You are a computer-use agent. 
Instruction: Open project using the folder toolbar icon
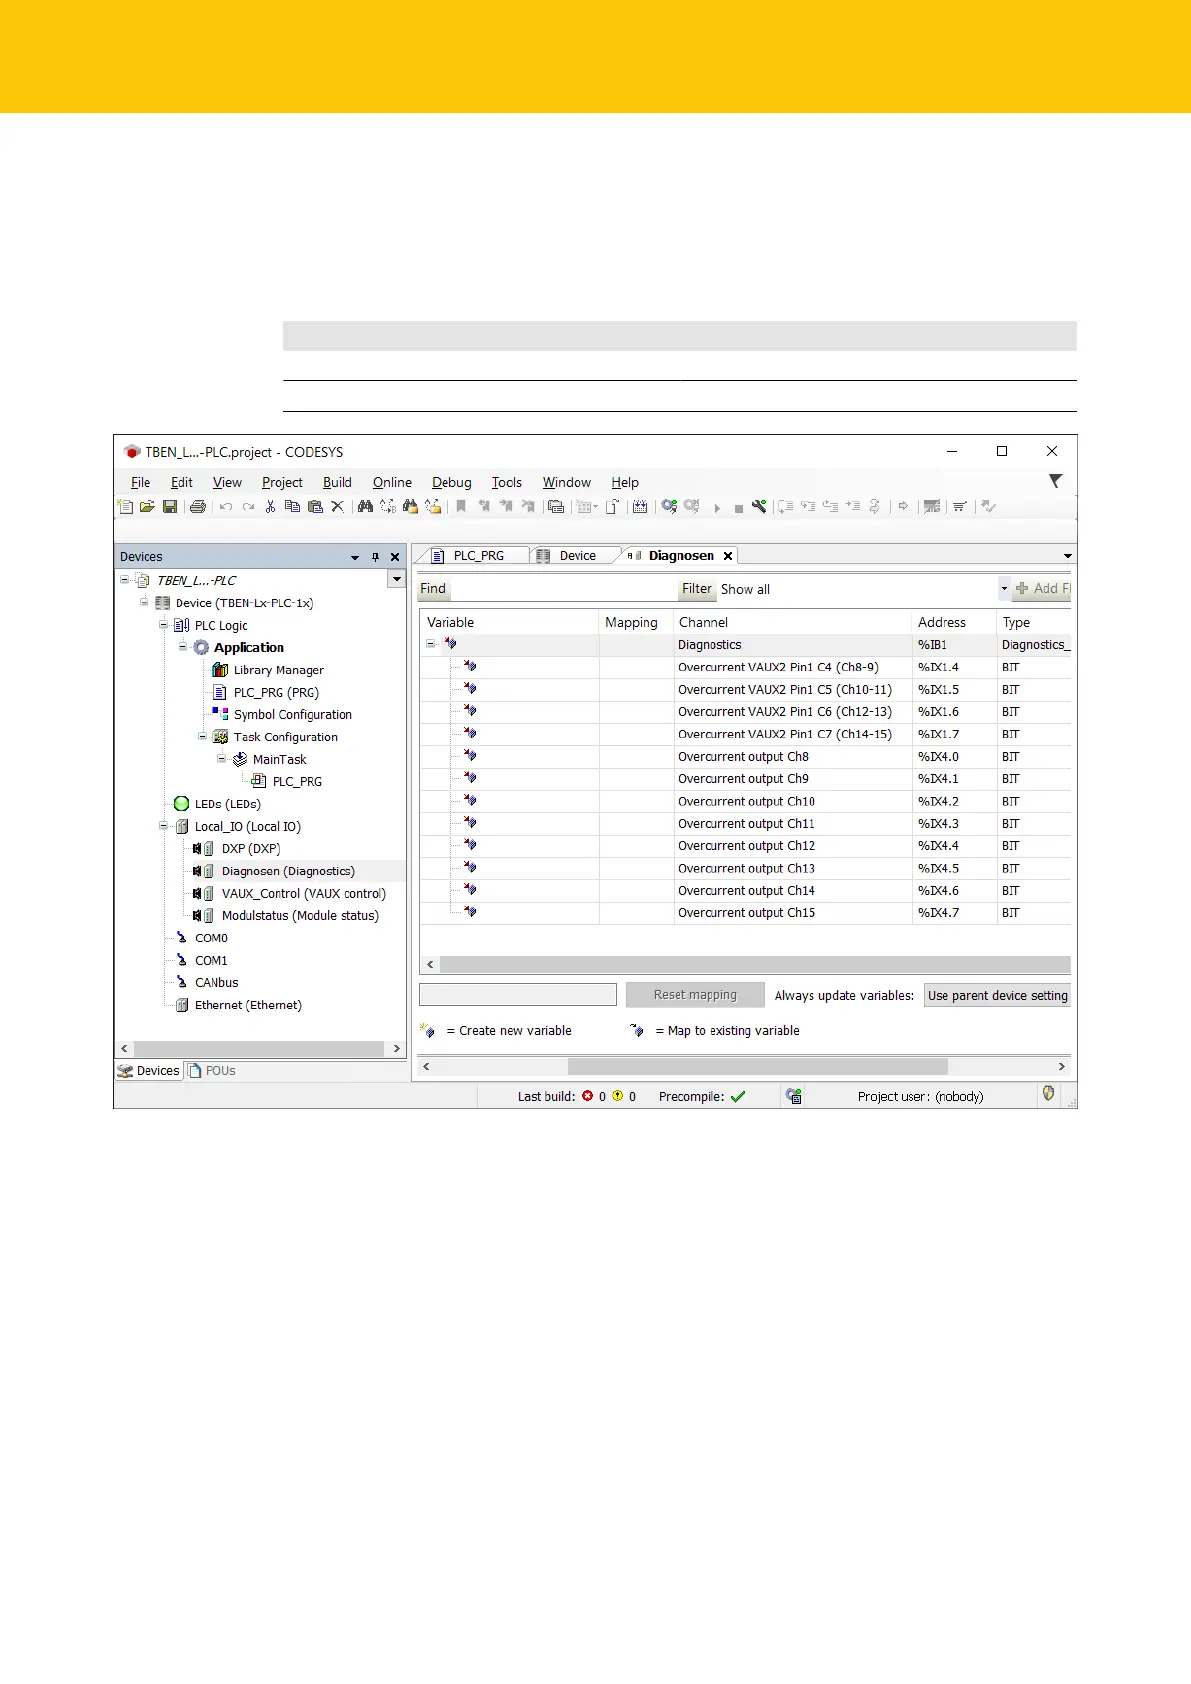147,507
